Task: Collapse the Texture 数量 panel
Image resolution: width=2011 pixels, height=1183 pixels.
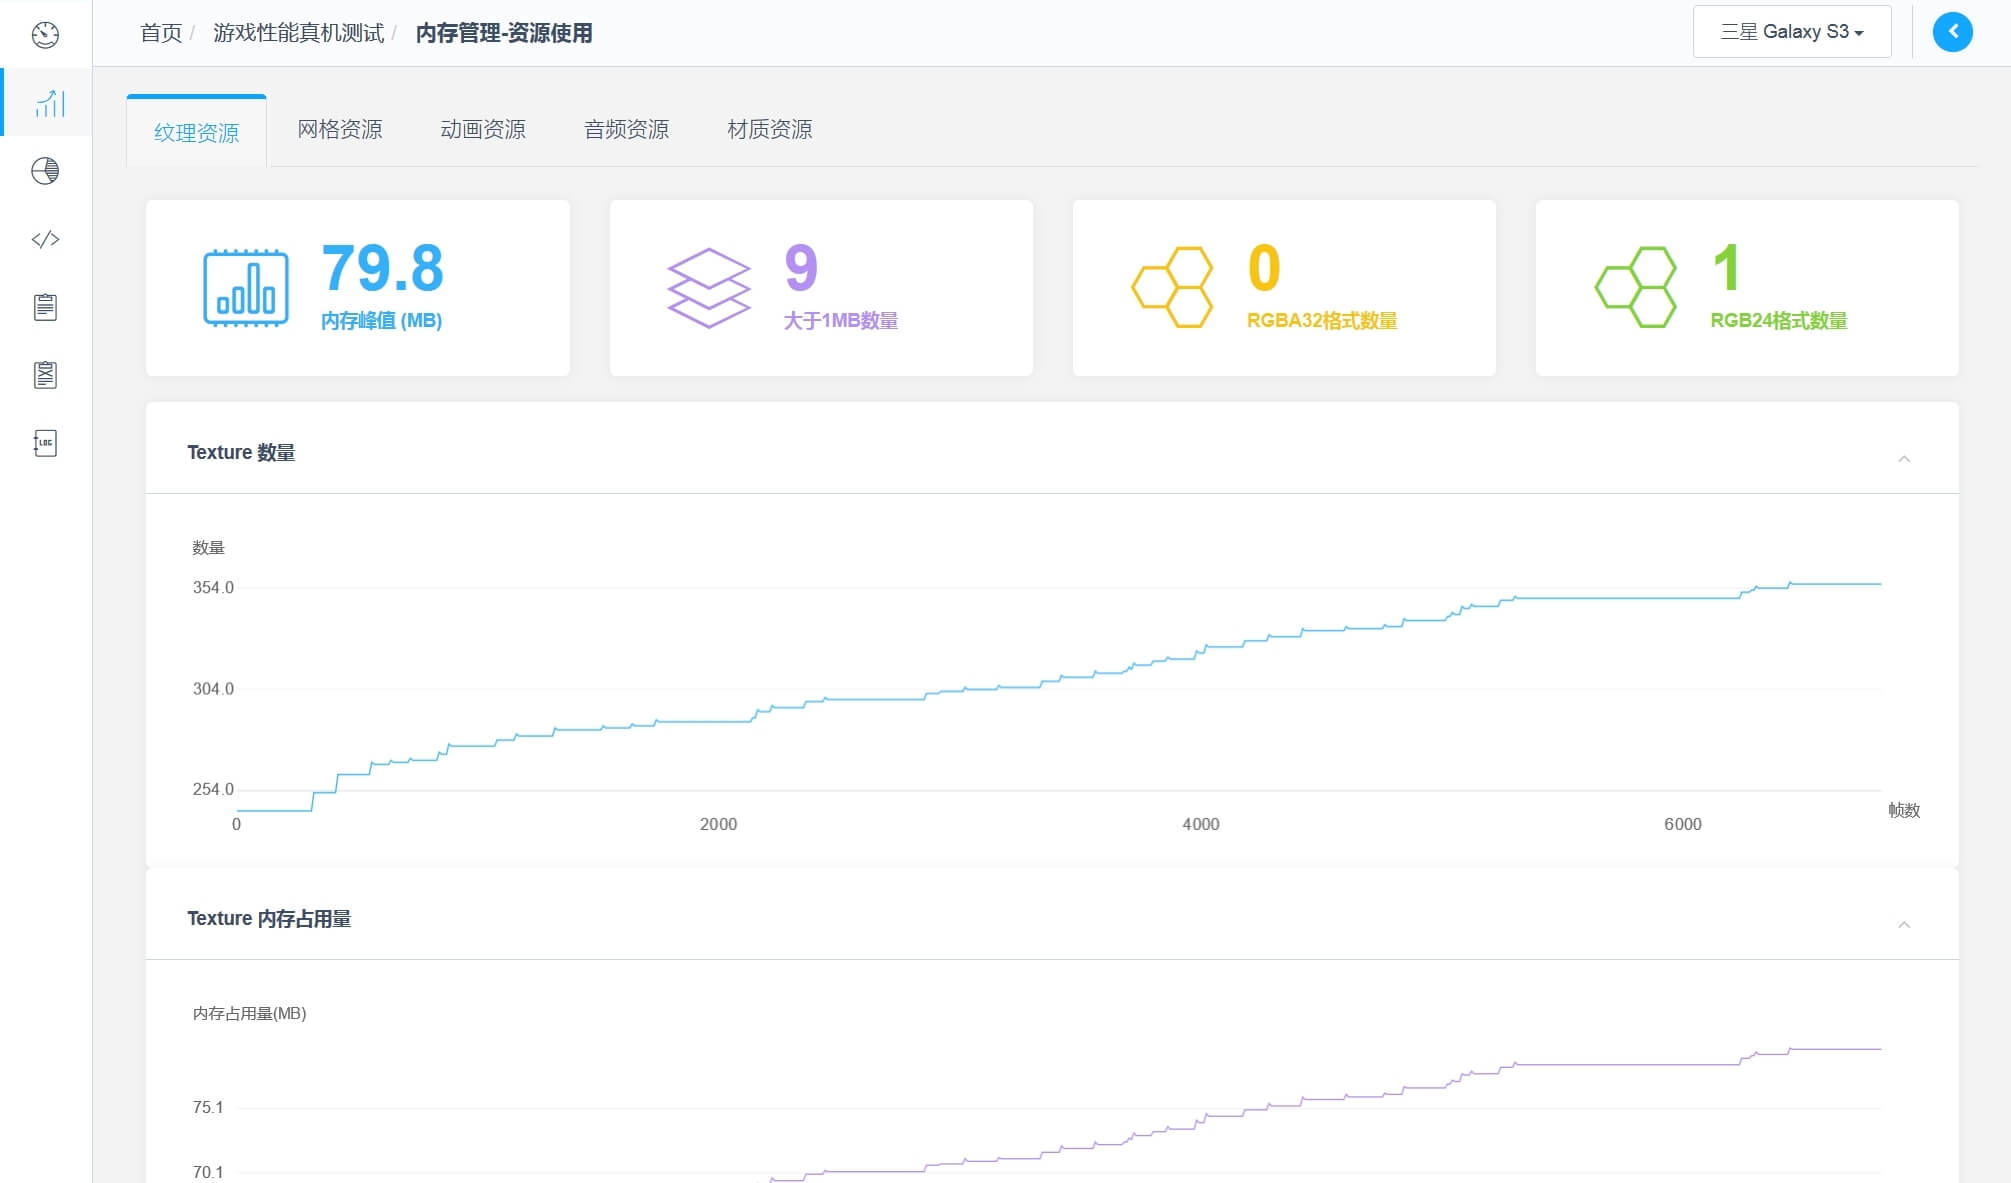Action: pyautogui.click(x=1904, y=459)
